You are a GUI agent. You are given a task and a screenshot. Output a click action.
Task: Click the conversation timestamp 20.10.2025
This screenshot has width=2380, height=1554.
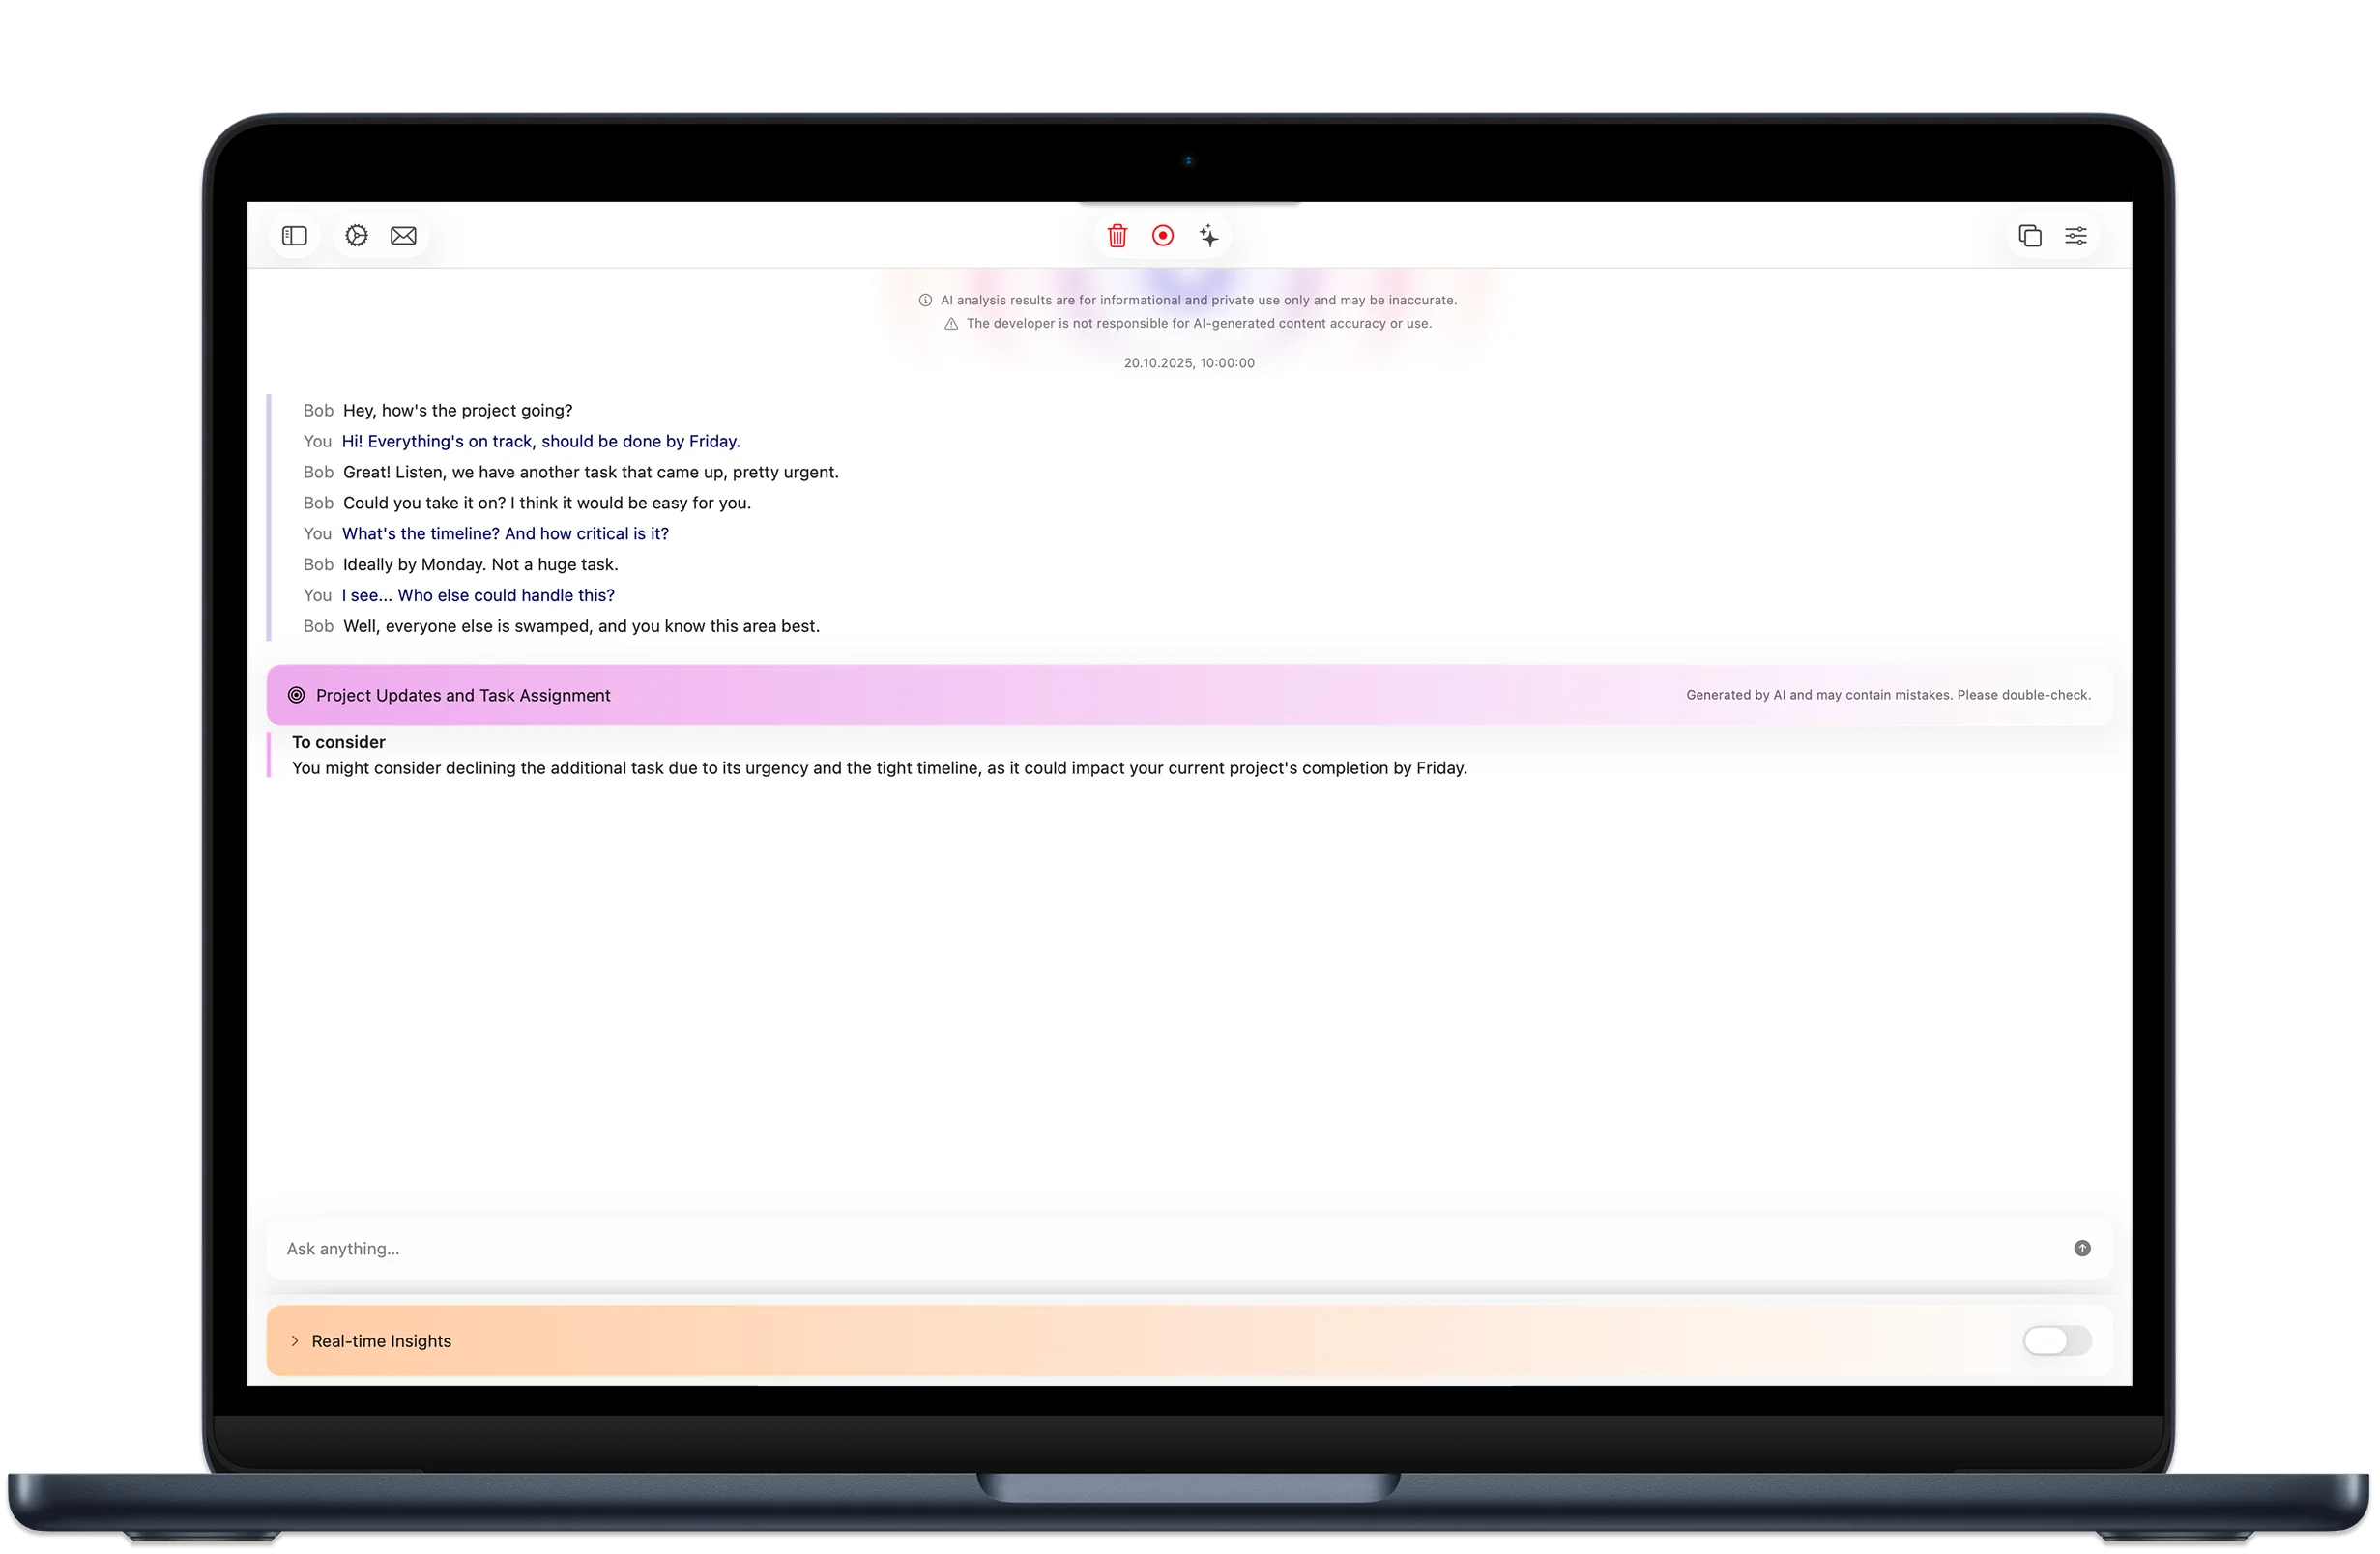[1188, 362]
